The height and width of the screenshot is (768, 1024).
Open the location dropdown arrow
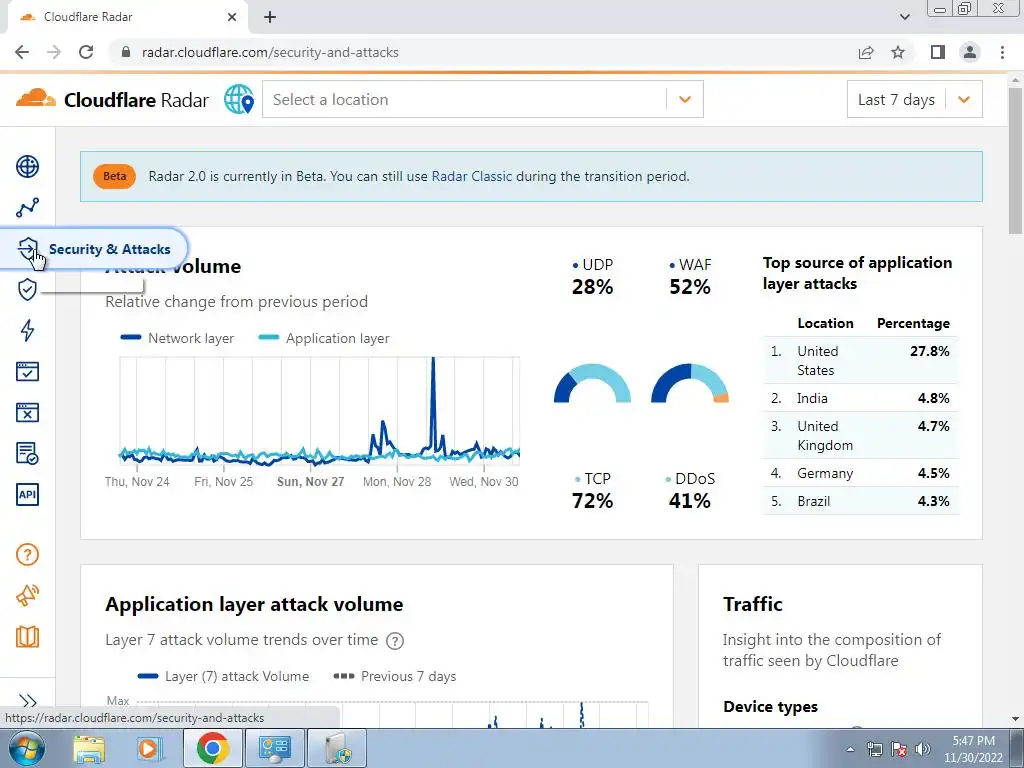tap(684, 99)
